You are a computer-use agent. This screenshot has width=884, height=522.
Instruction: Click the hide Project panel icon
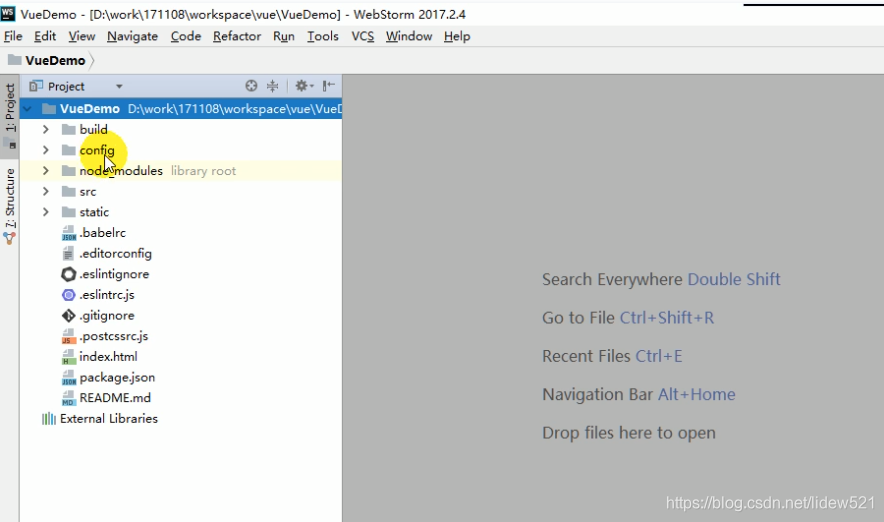click(328, 86)
